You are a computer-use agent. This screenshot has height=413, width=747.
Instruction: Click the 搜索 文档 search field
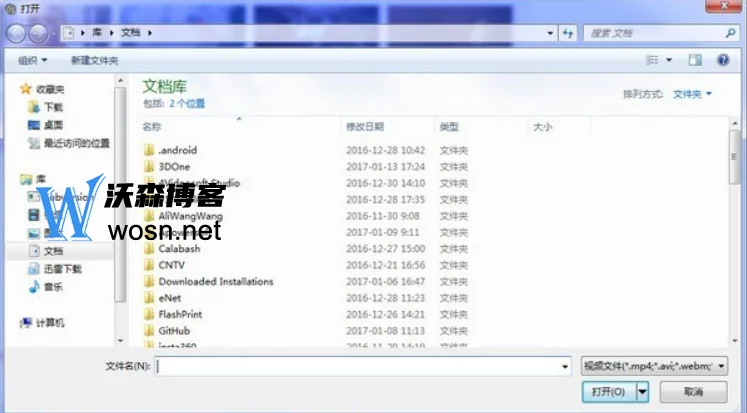point(655,33)
